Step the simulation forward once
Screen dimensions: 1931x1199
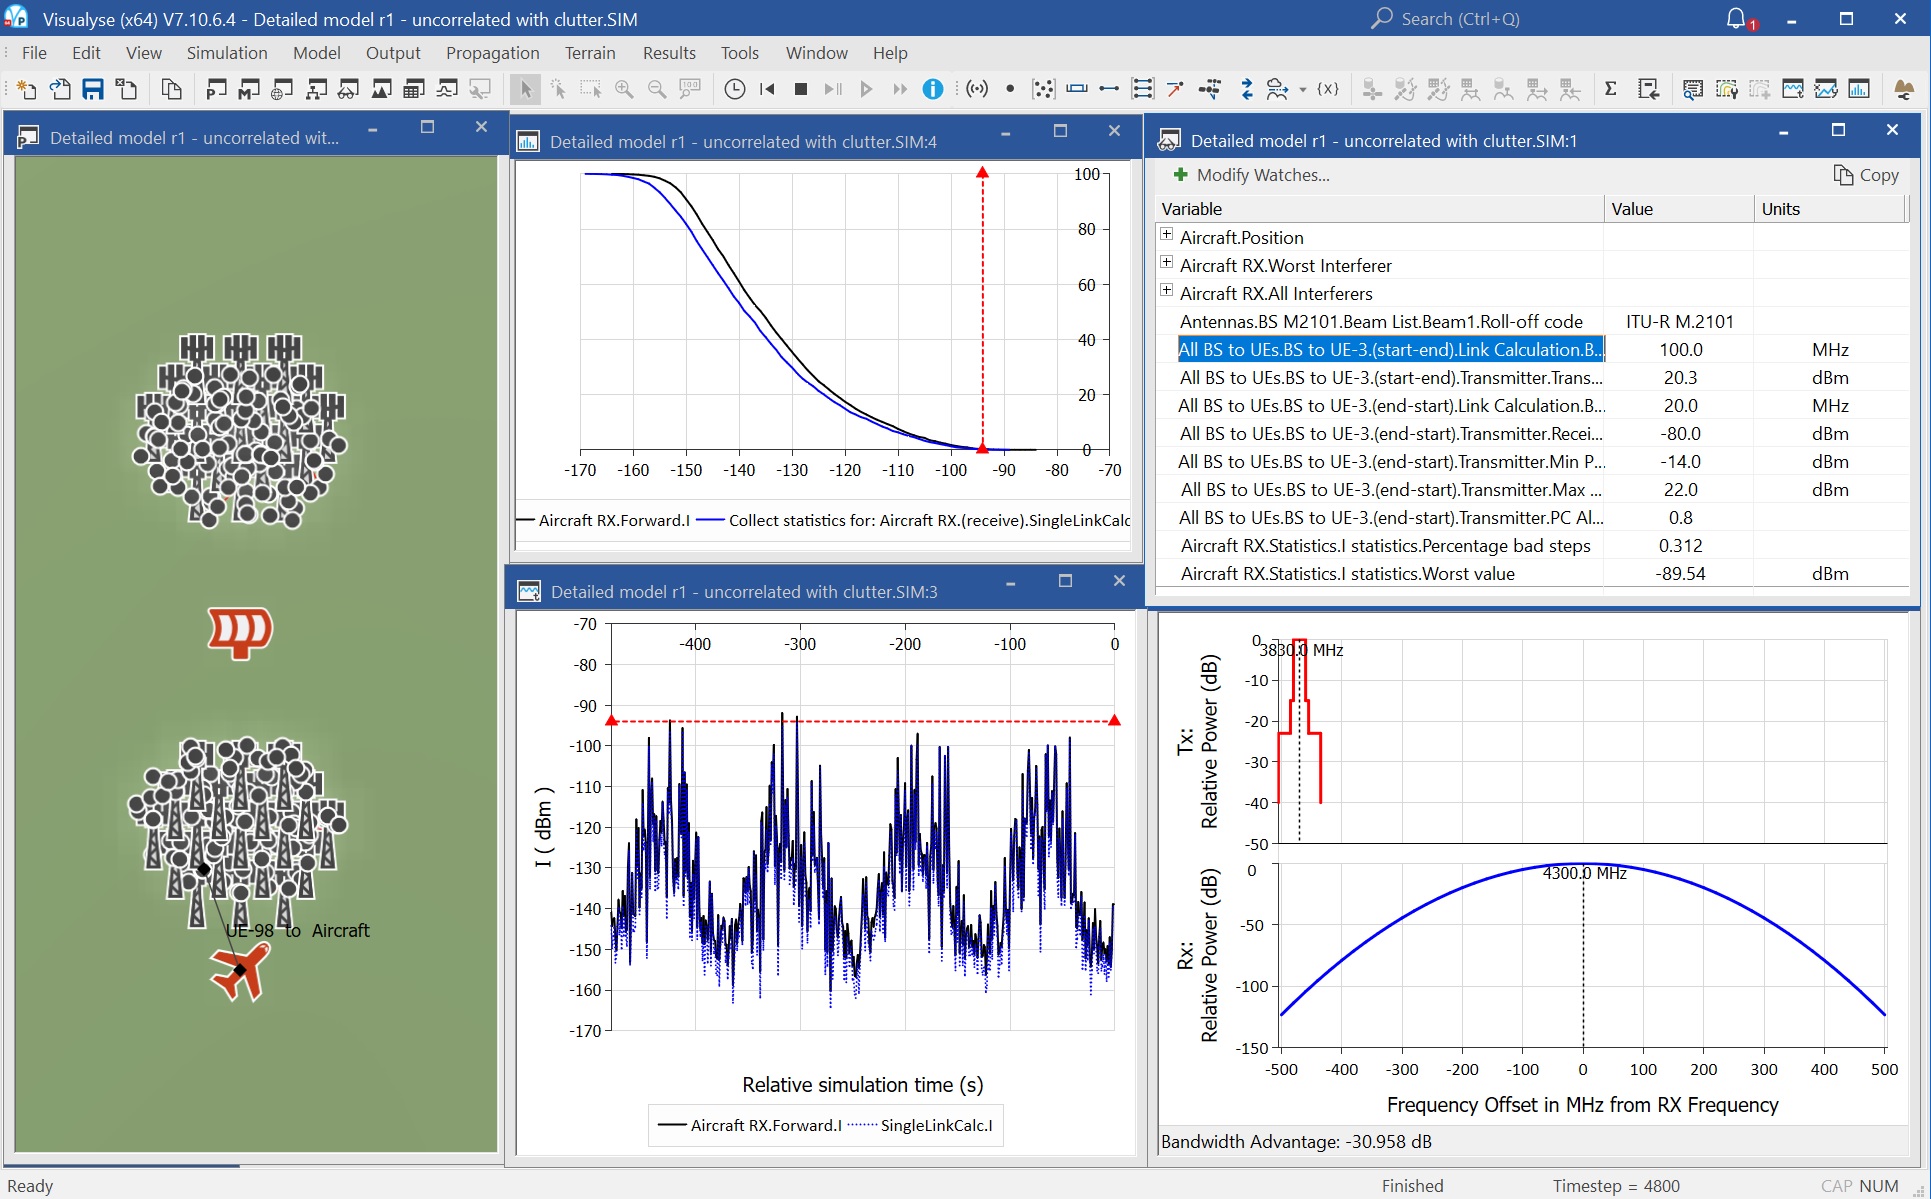point(833,90)
